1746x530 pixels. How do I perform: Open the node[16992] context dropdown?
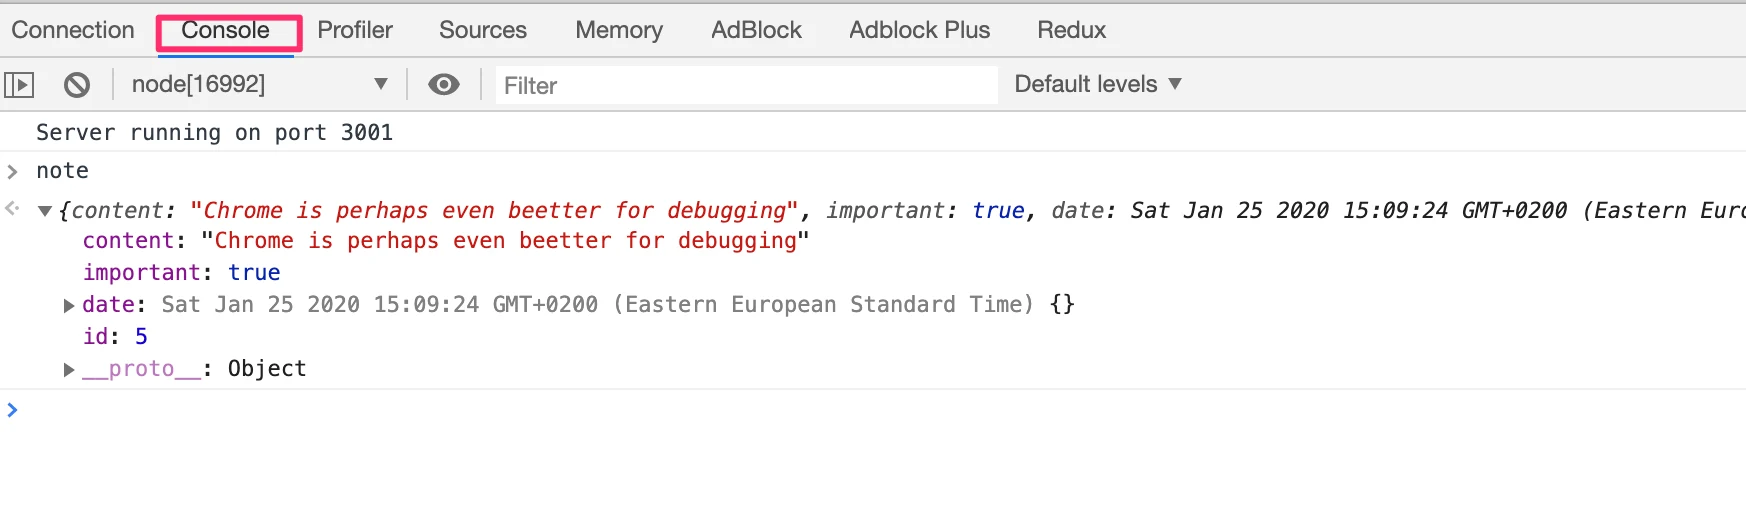(259, 84)
